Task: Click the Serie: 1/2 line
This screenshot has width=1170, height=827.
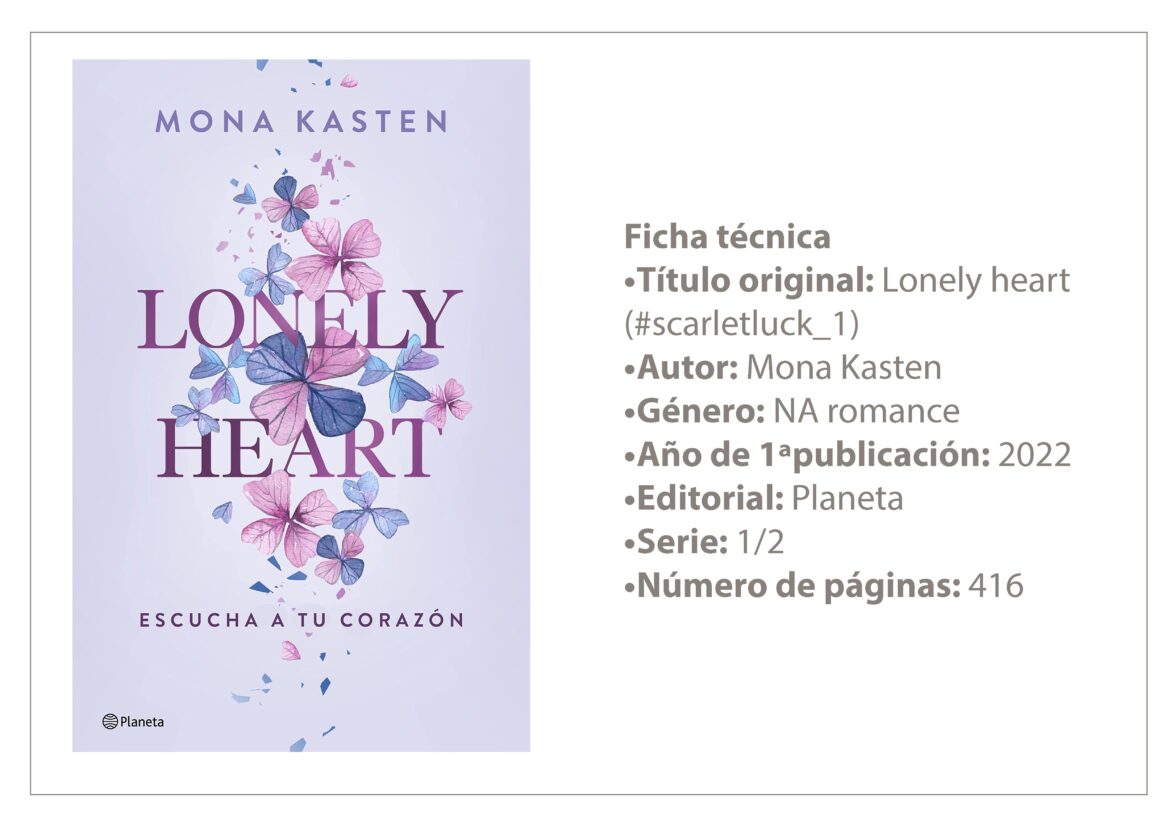Action: click(704, 542)
